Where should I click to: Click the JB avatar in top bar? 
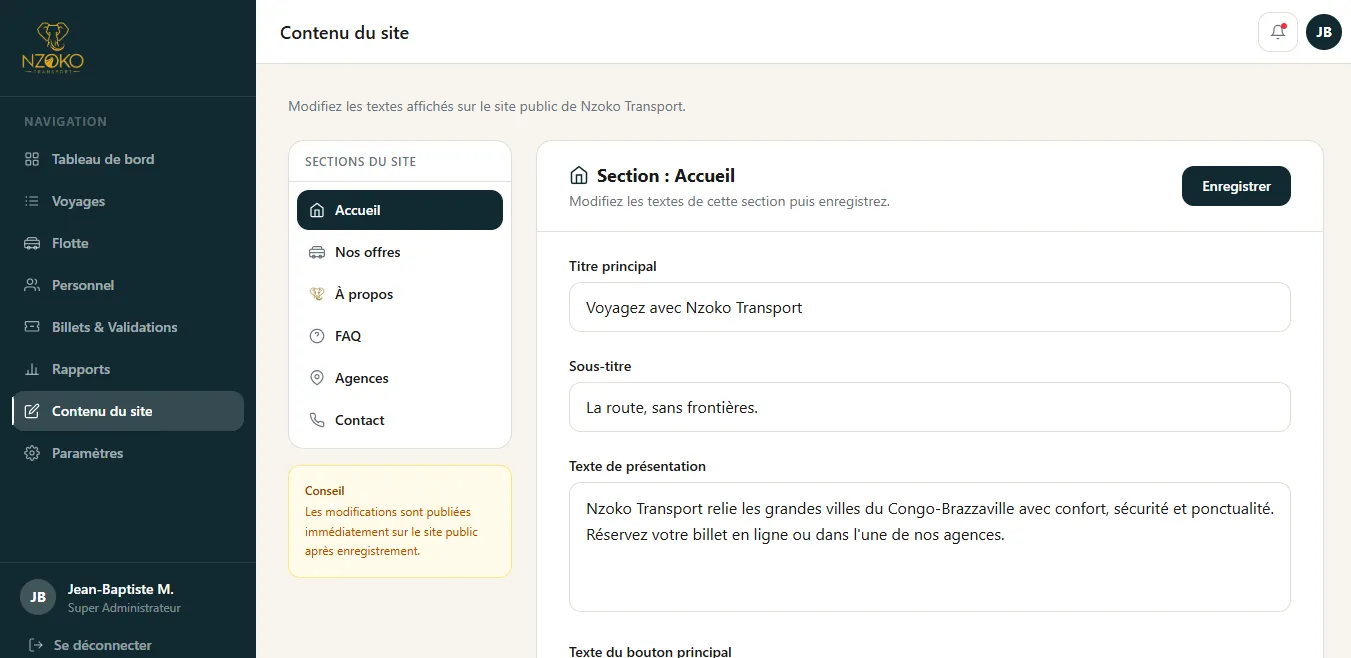coord(1324,32)
